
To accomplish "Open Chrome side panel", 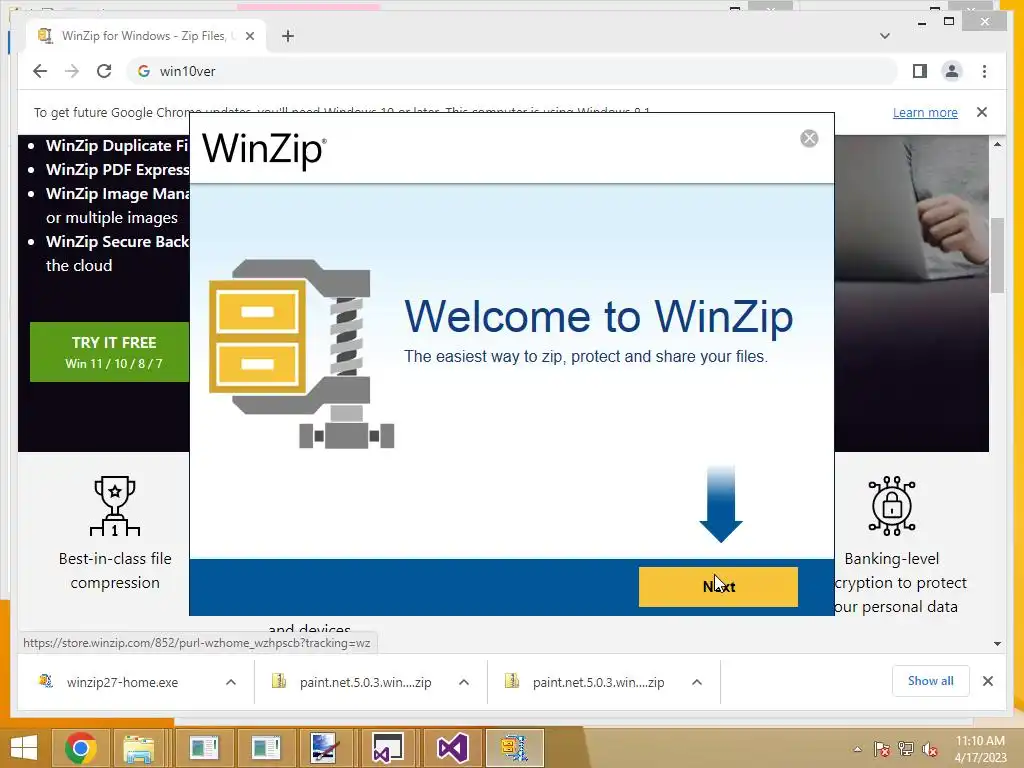I will (920, 71).
